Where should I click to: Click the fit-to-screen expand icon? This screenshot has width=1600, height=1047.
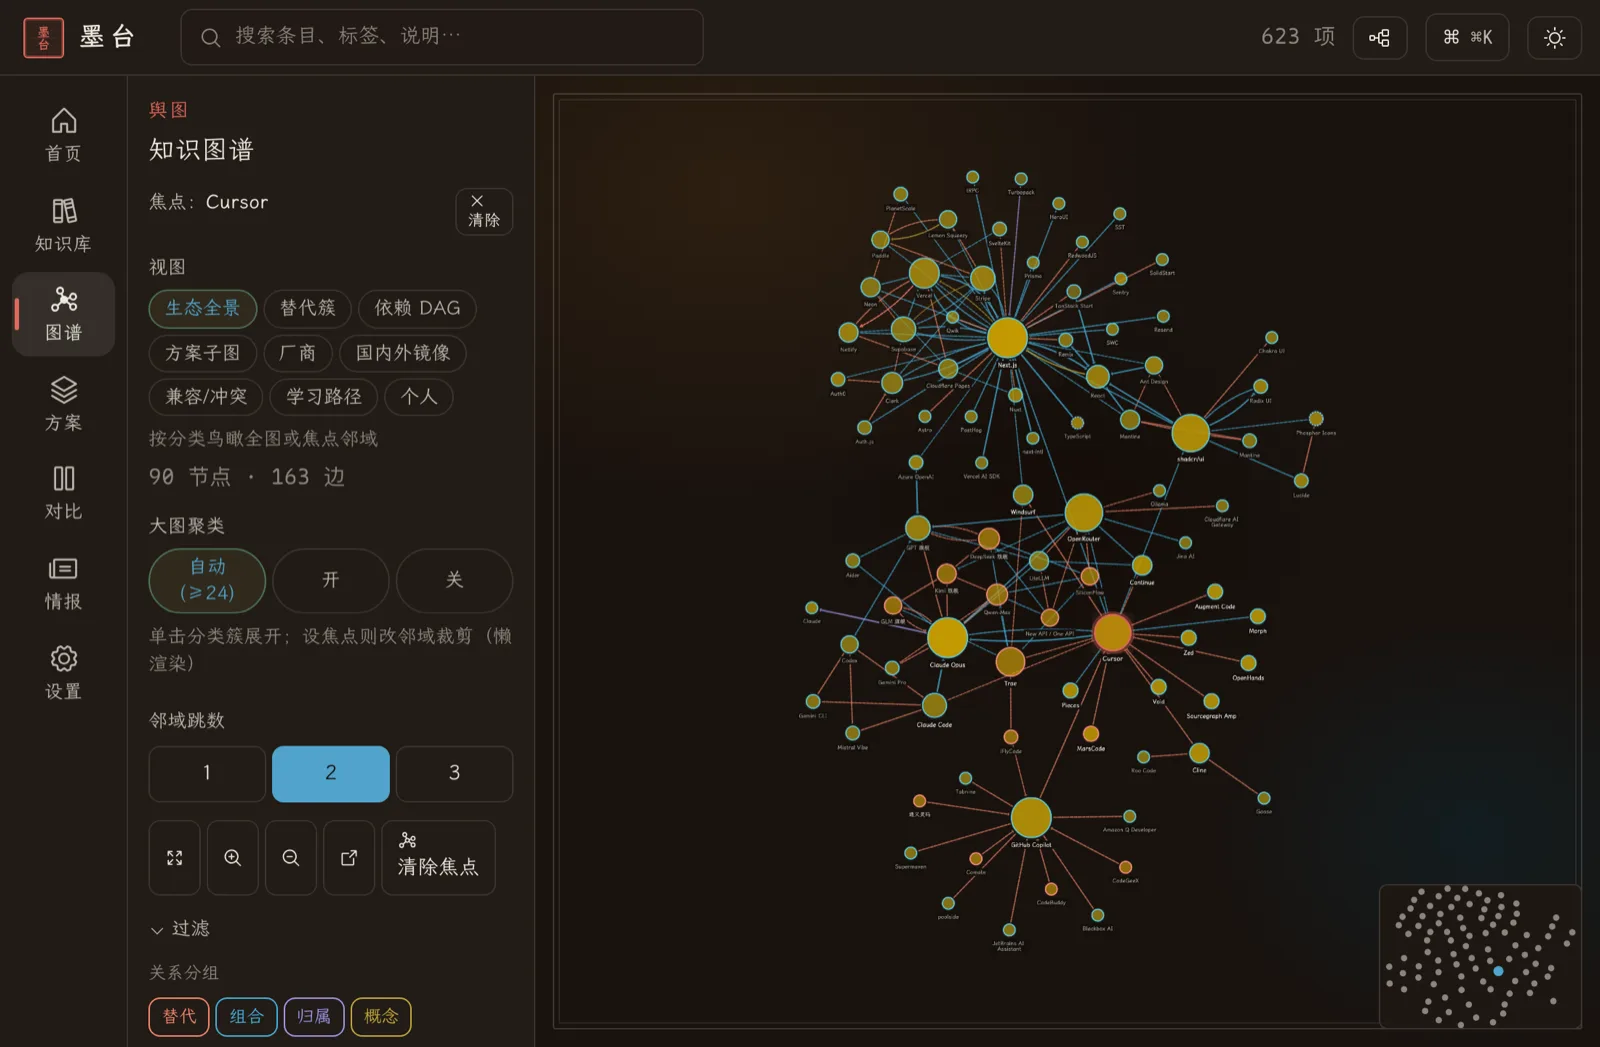pos(175,858)
